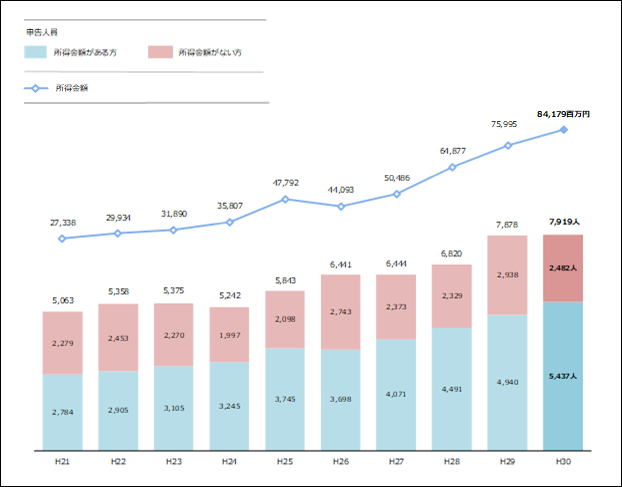Click the 5,063 total label

point(63,301)
